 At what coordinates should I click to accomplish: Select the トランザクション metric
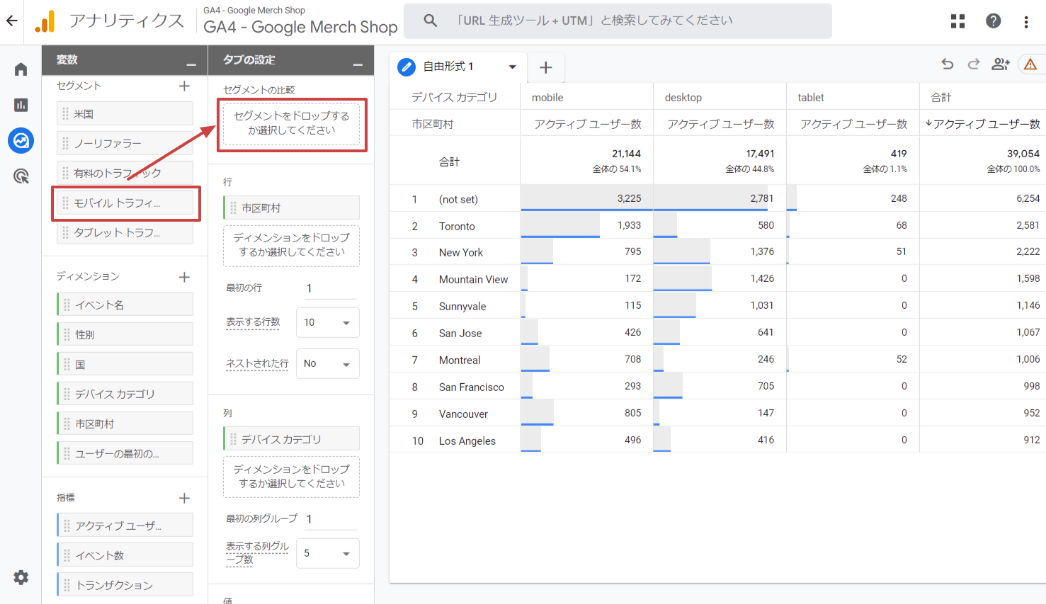pos(125,585)
